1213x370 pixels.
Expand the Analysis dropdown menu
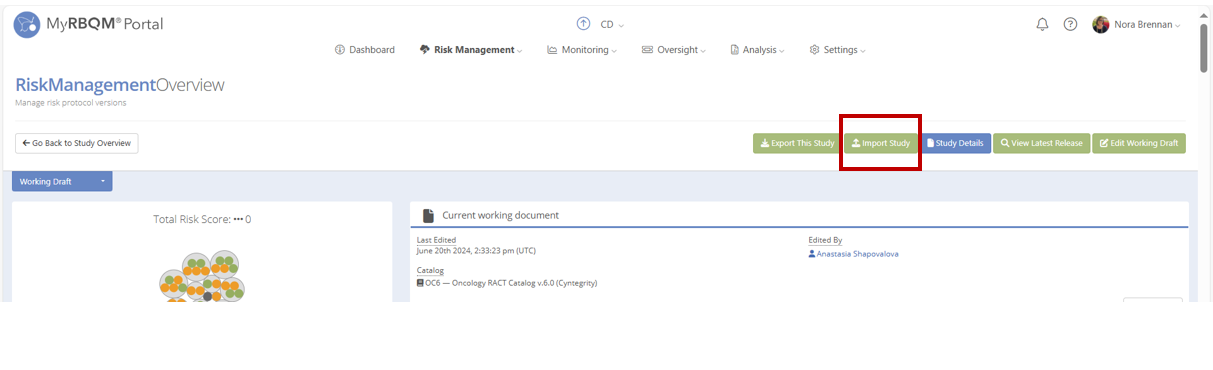click(x=757, y=50)
